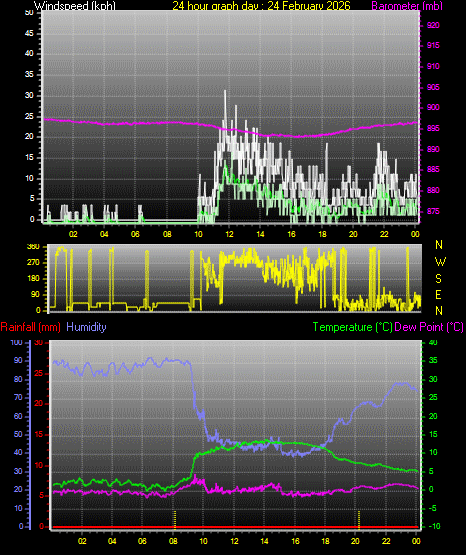Click the 15 windspeed axis value
This screenshot has height=555, width=466.
[29, 158]
